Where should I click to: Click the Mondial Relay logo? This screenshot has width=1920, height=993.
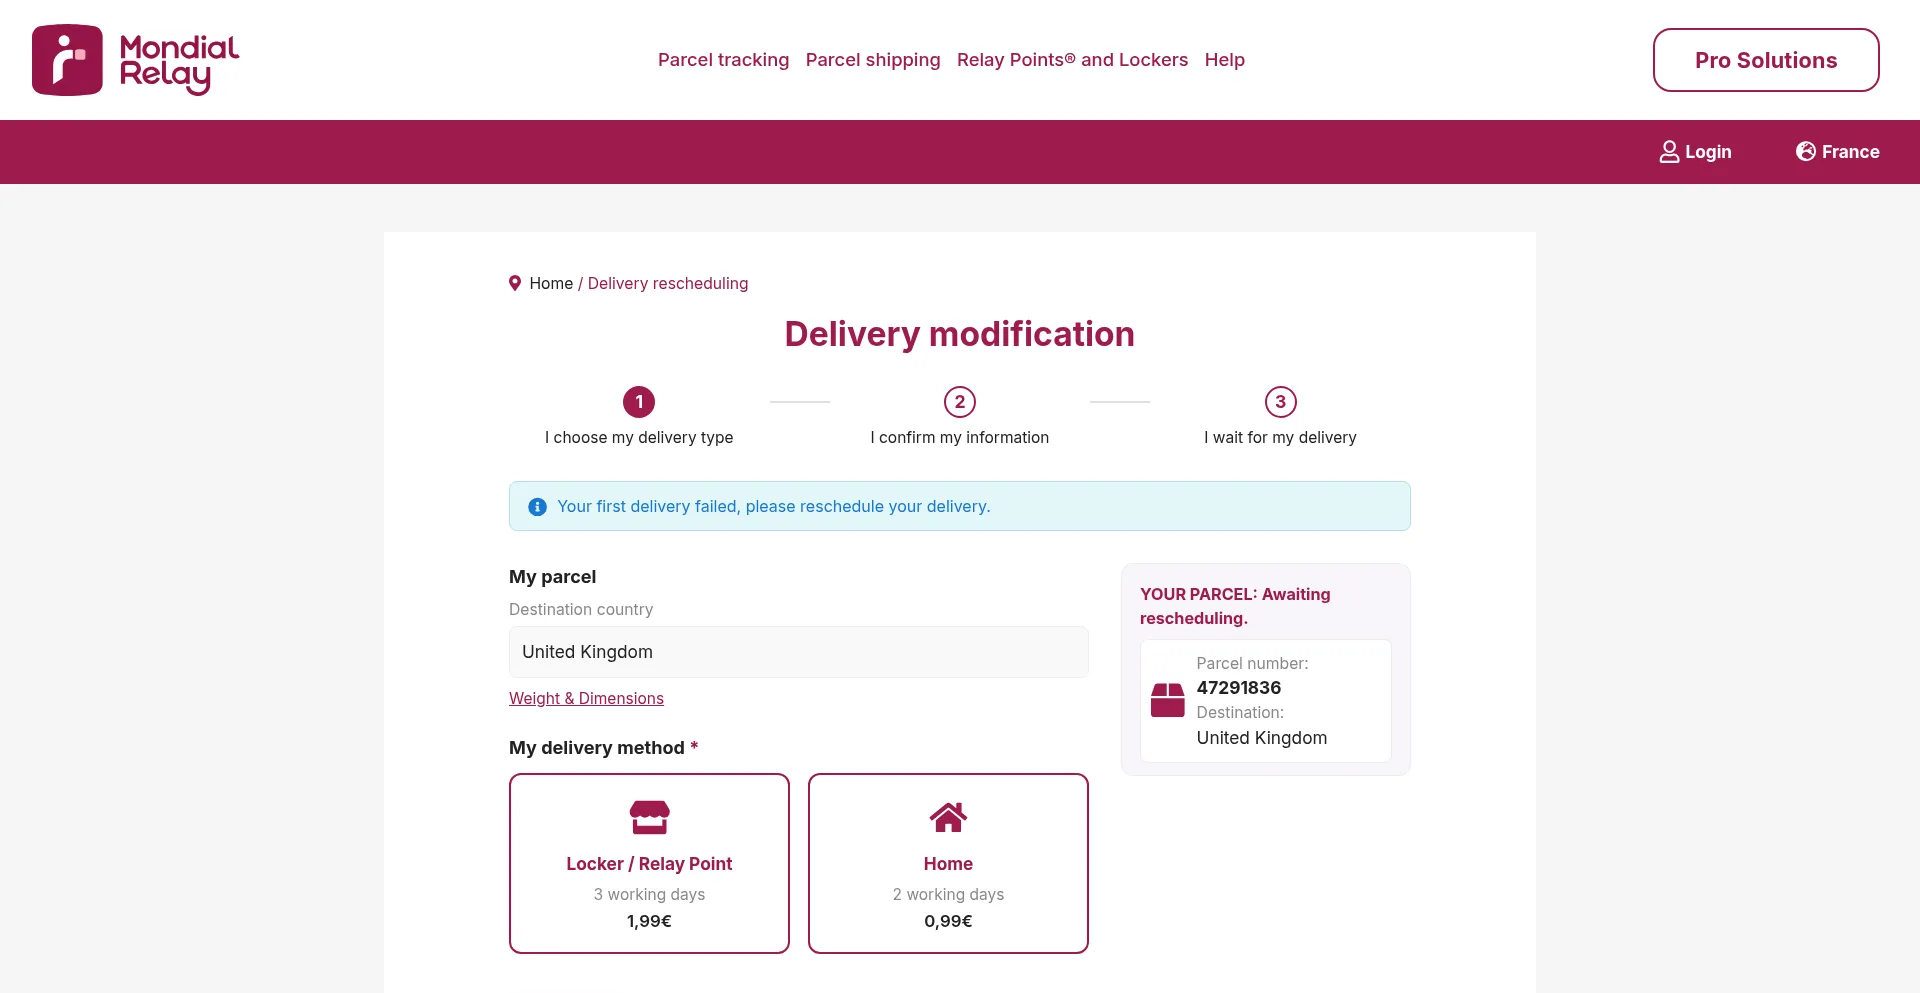(136, 60)
